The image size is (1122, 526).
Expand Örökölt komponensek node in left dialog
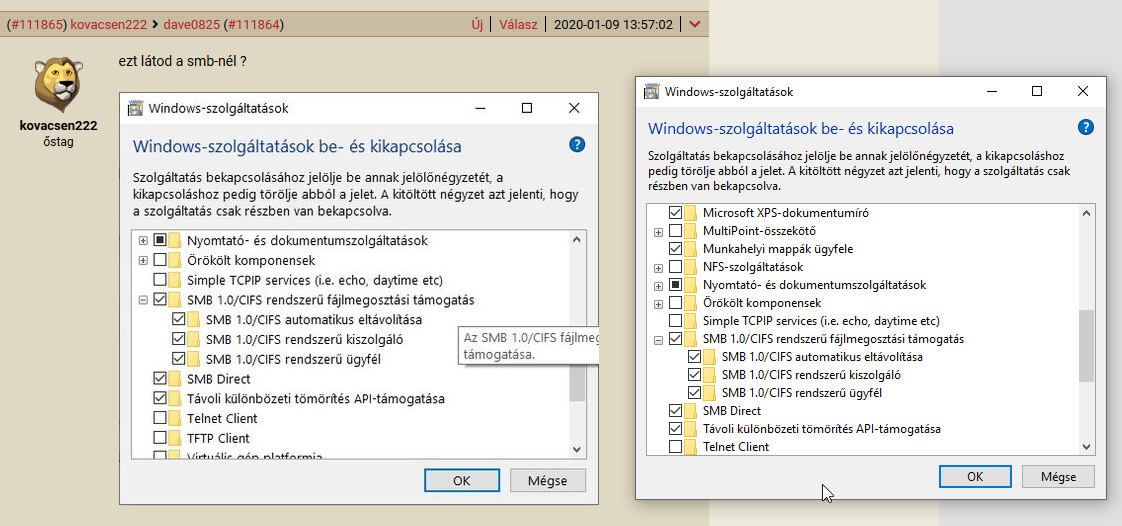(x=143, y=260)
